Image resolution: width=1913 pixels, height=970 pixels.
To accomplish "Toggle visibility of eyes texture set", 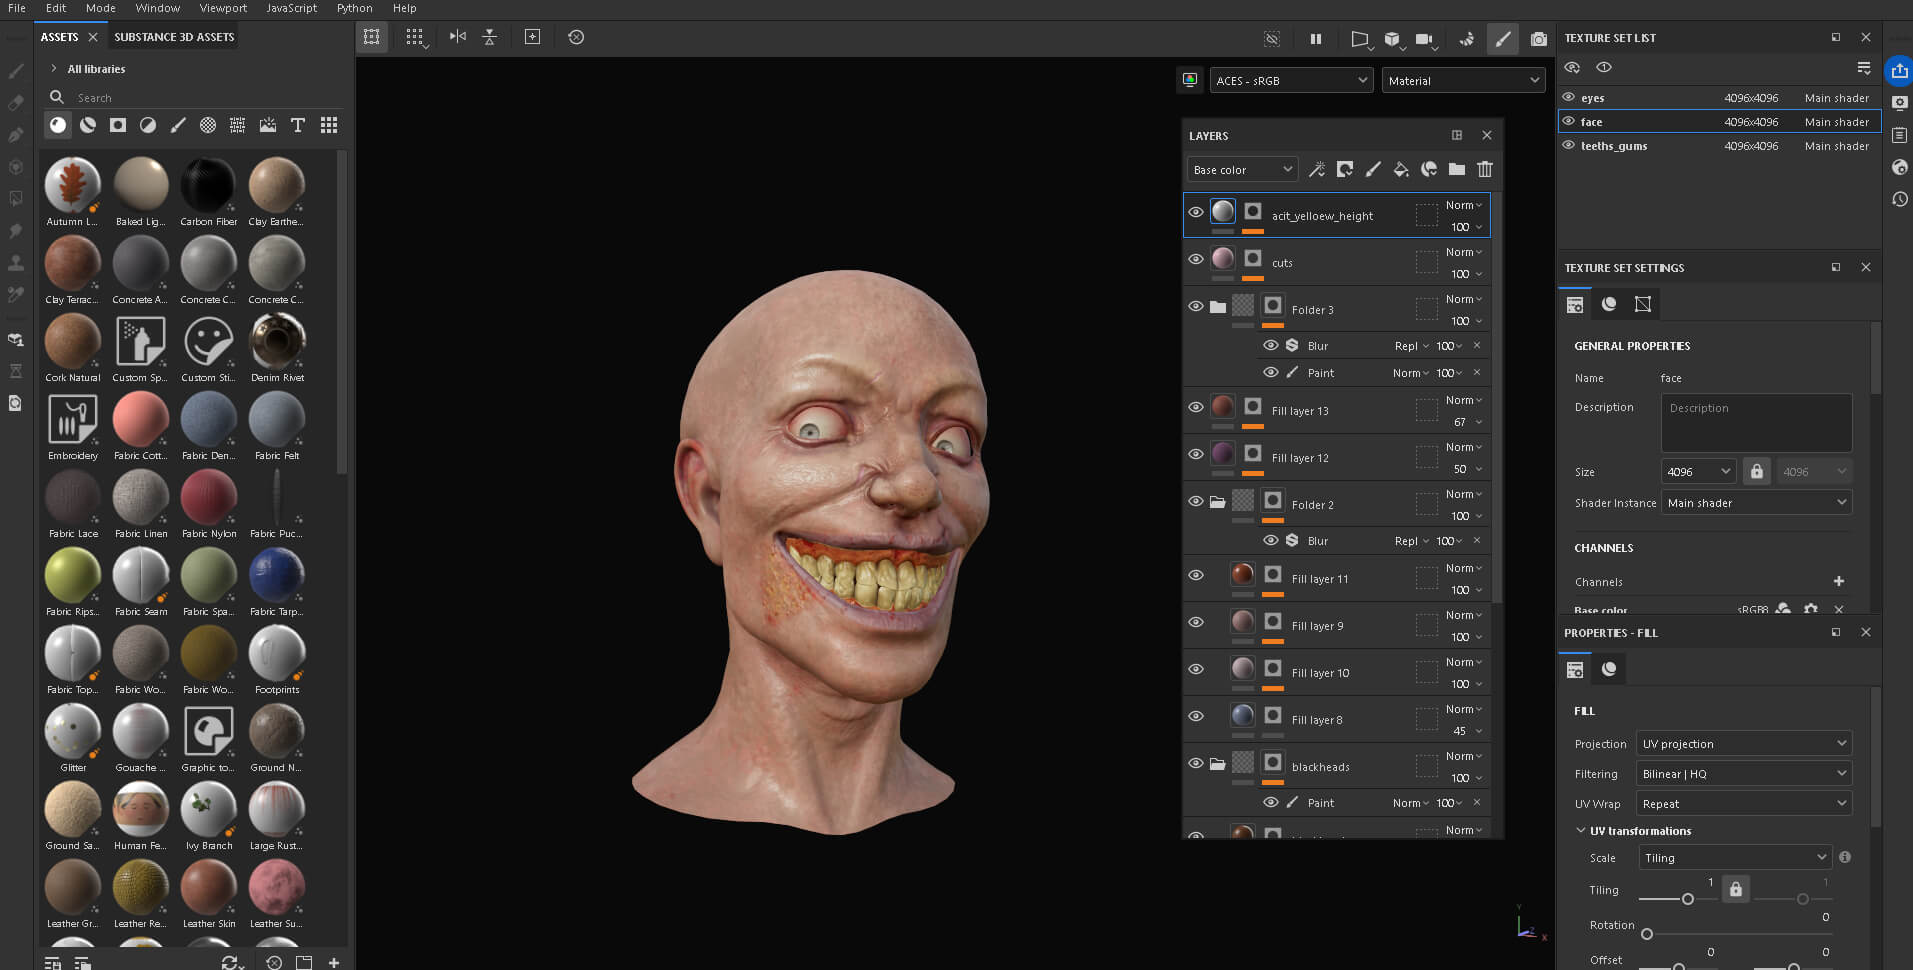I will pos(1569,97).
